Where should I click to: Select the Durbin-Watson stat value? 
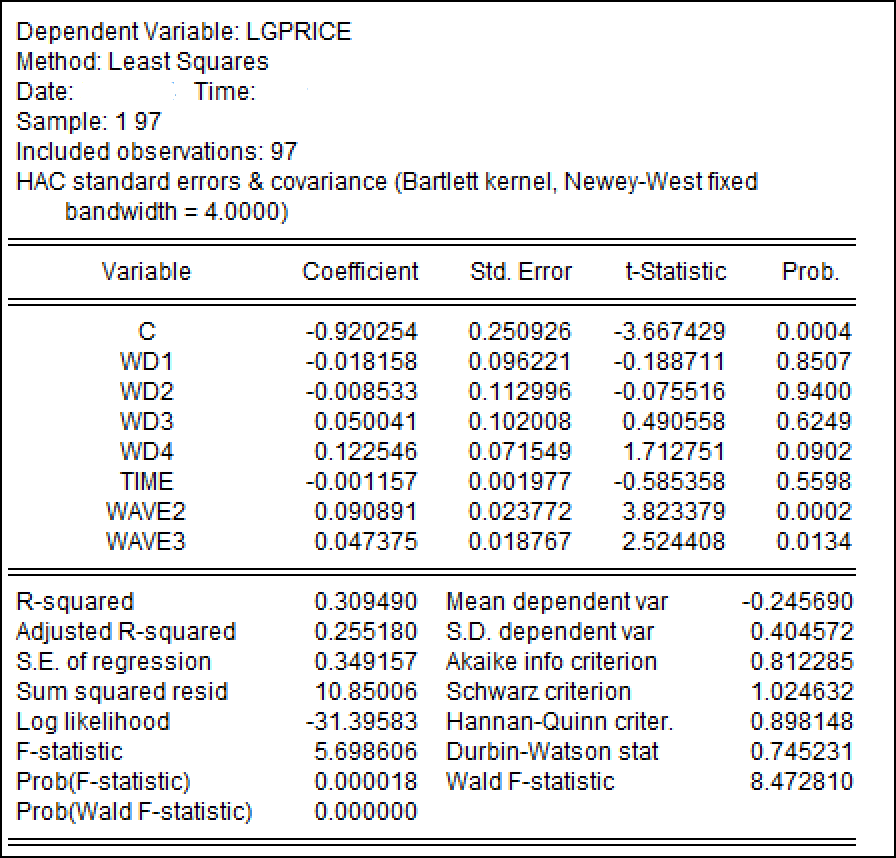(x=802, y=752)
